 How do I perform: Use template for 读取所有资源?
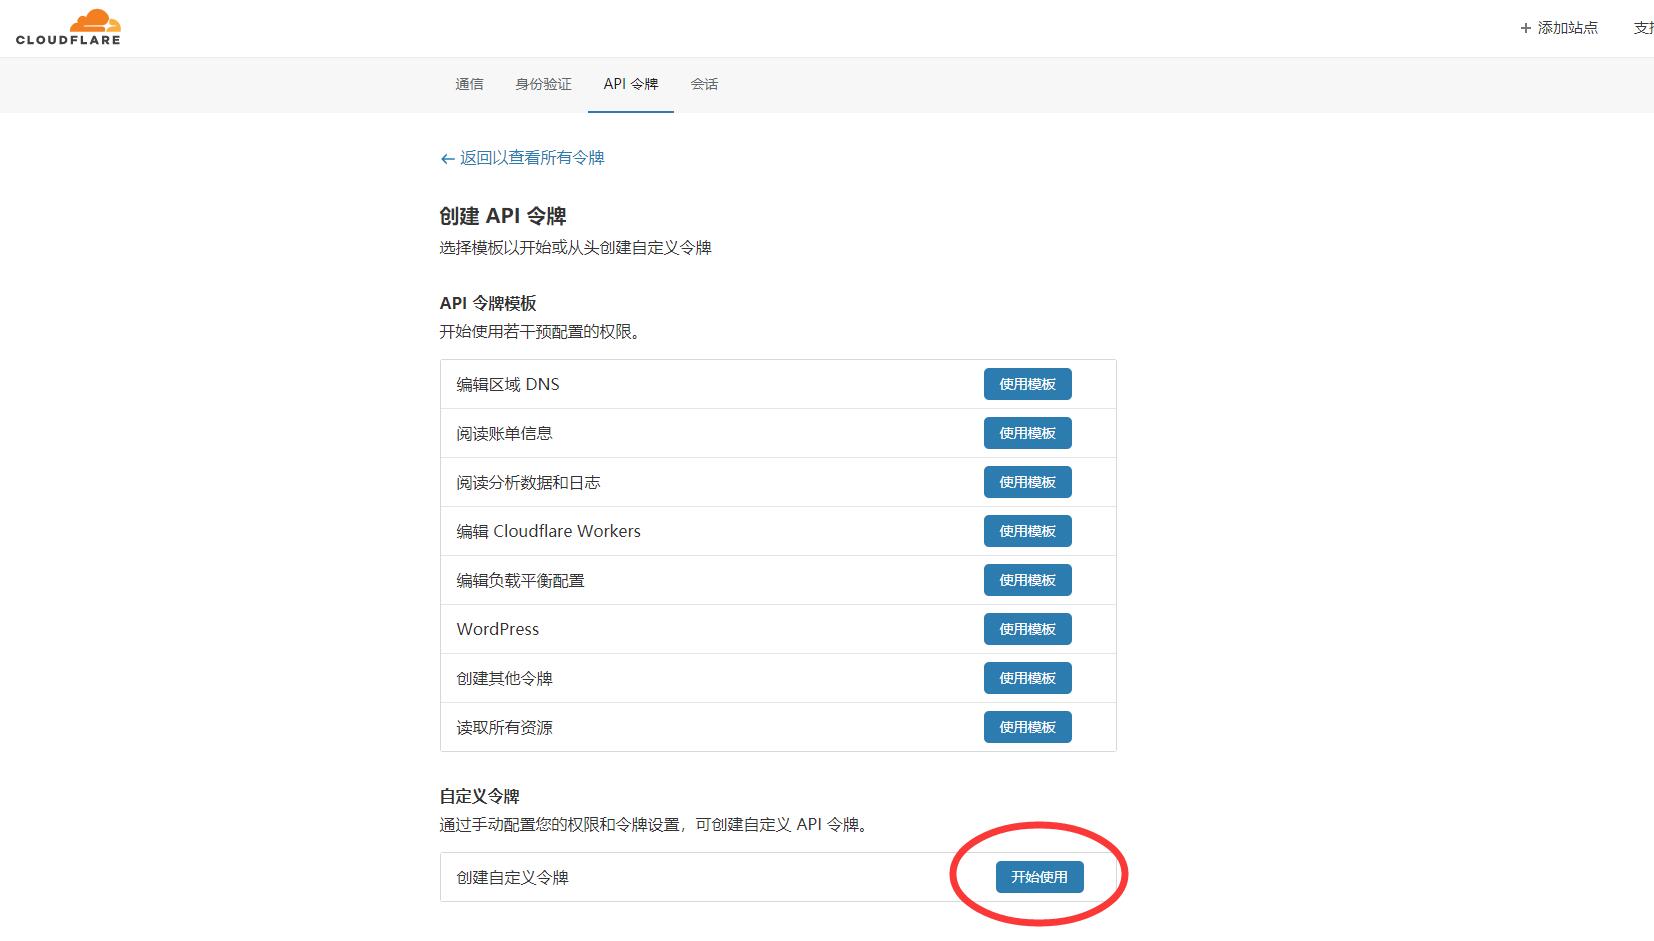point(1028,727)
